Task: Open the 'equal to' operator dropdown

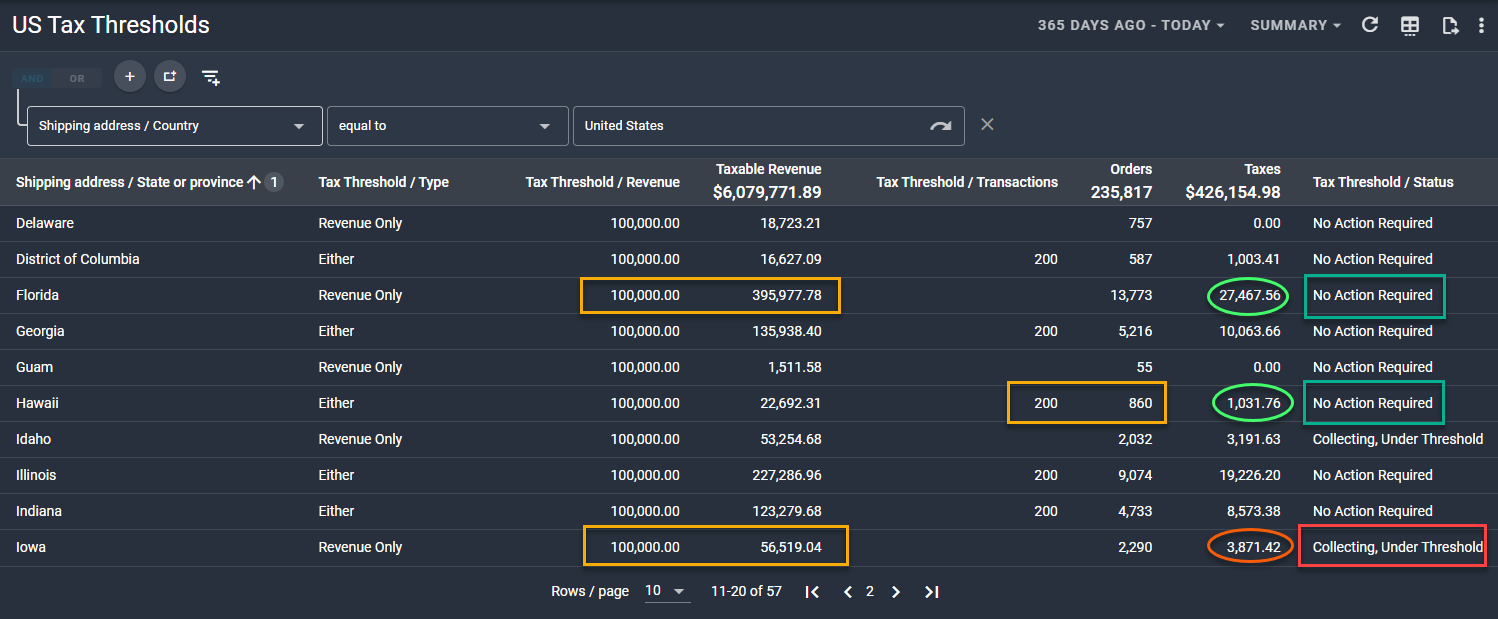Action: pyautogui.click(x=448, y=126)
